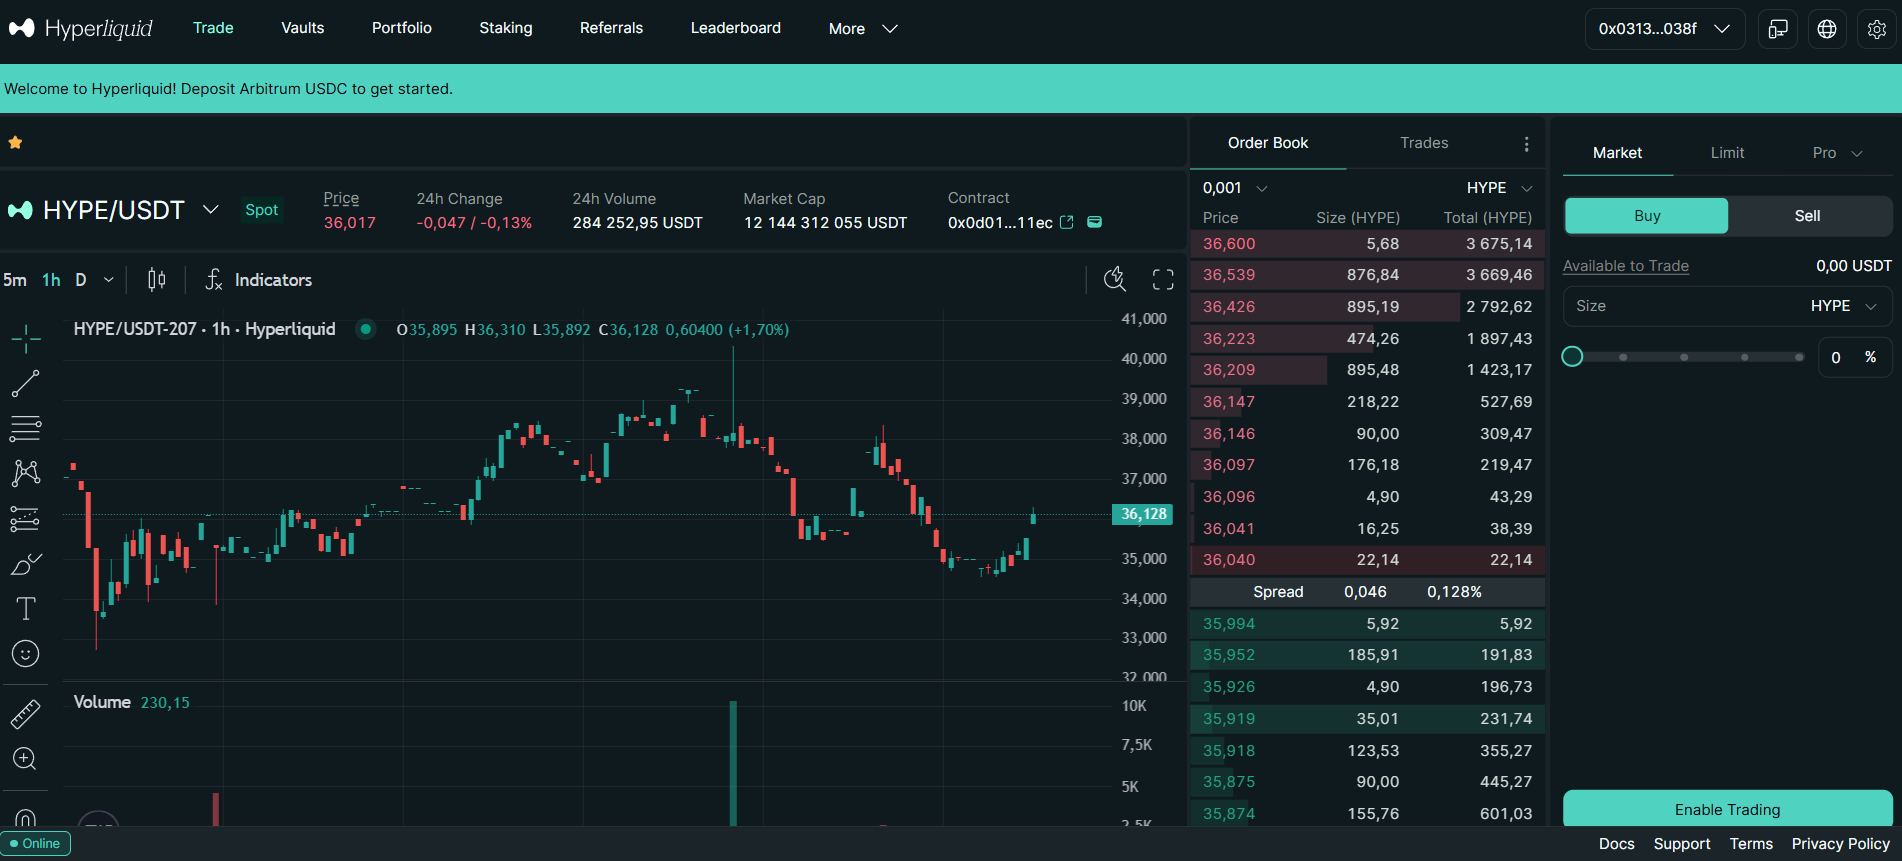Viewport: 1902px width, 861px height.
Task: Open the Privacy Policy link
Action: click(x=1840, y=844)
